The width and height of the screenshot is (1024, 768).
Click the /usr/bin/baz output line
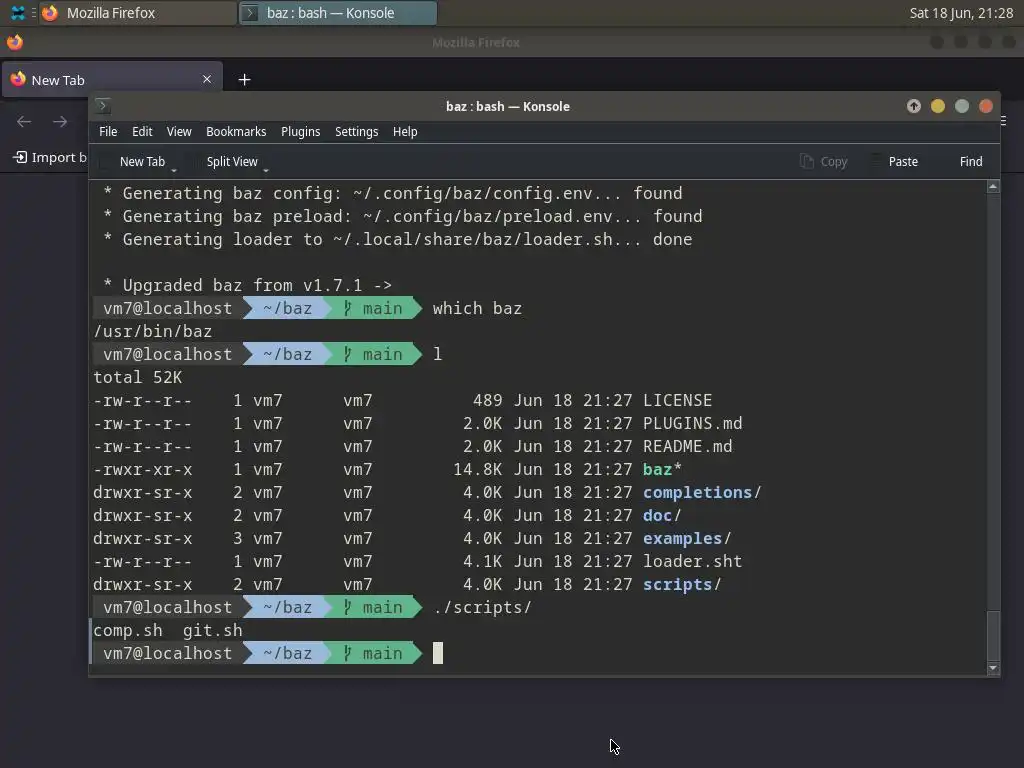153,331
